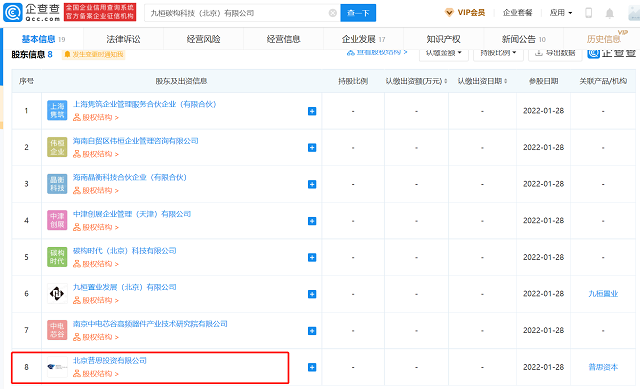Switch to the 法律诉讼 tab

(x=123, y=39)
